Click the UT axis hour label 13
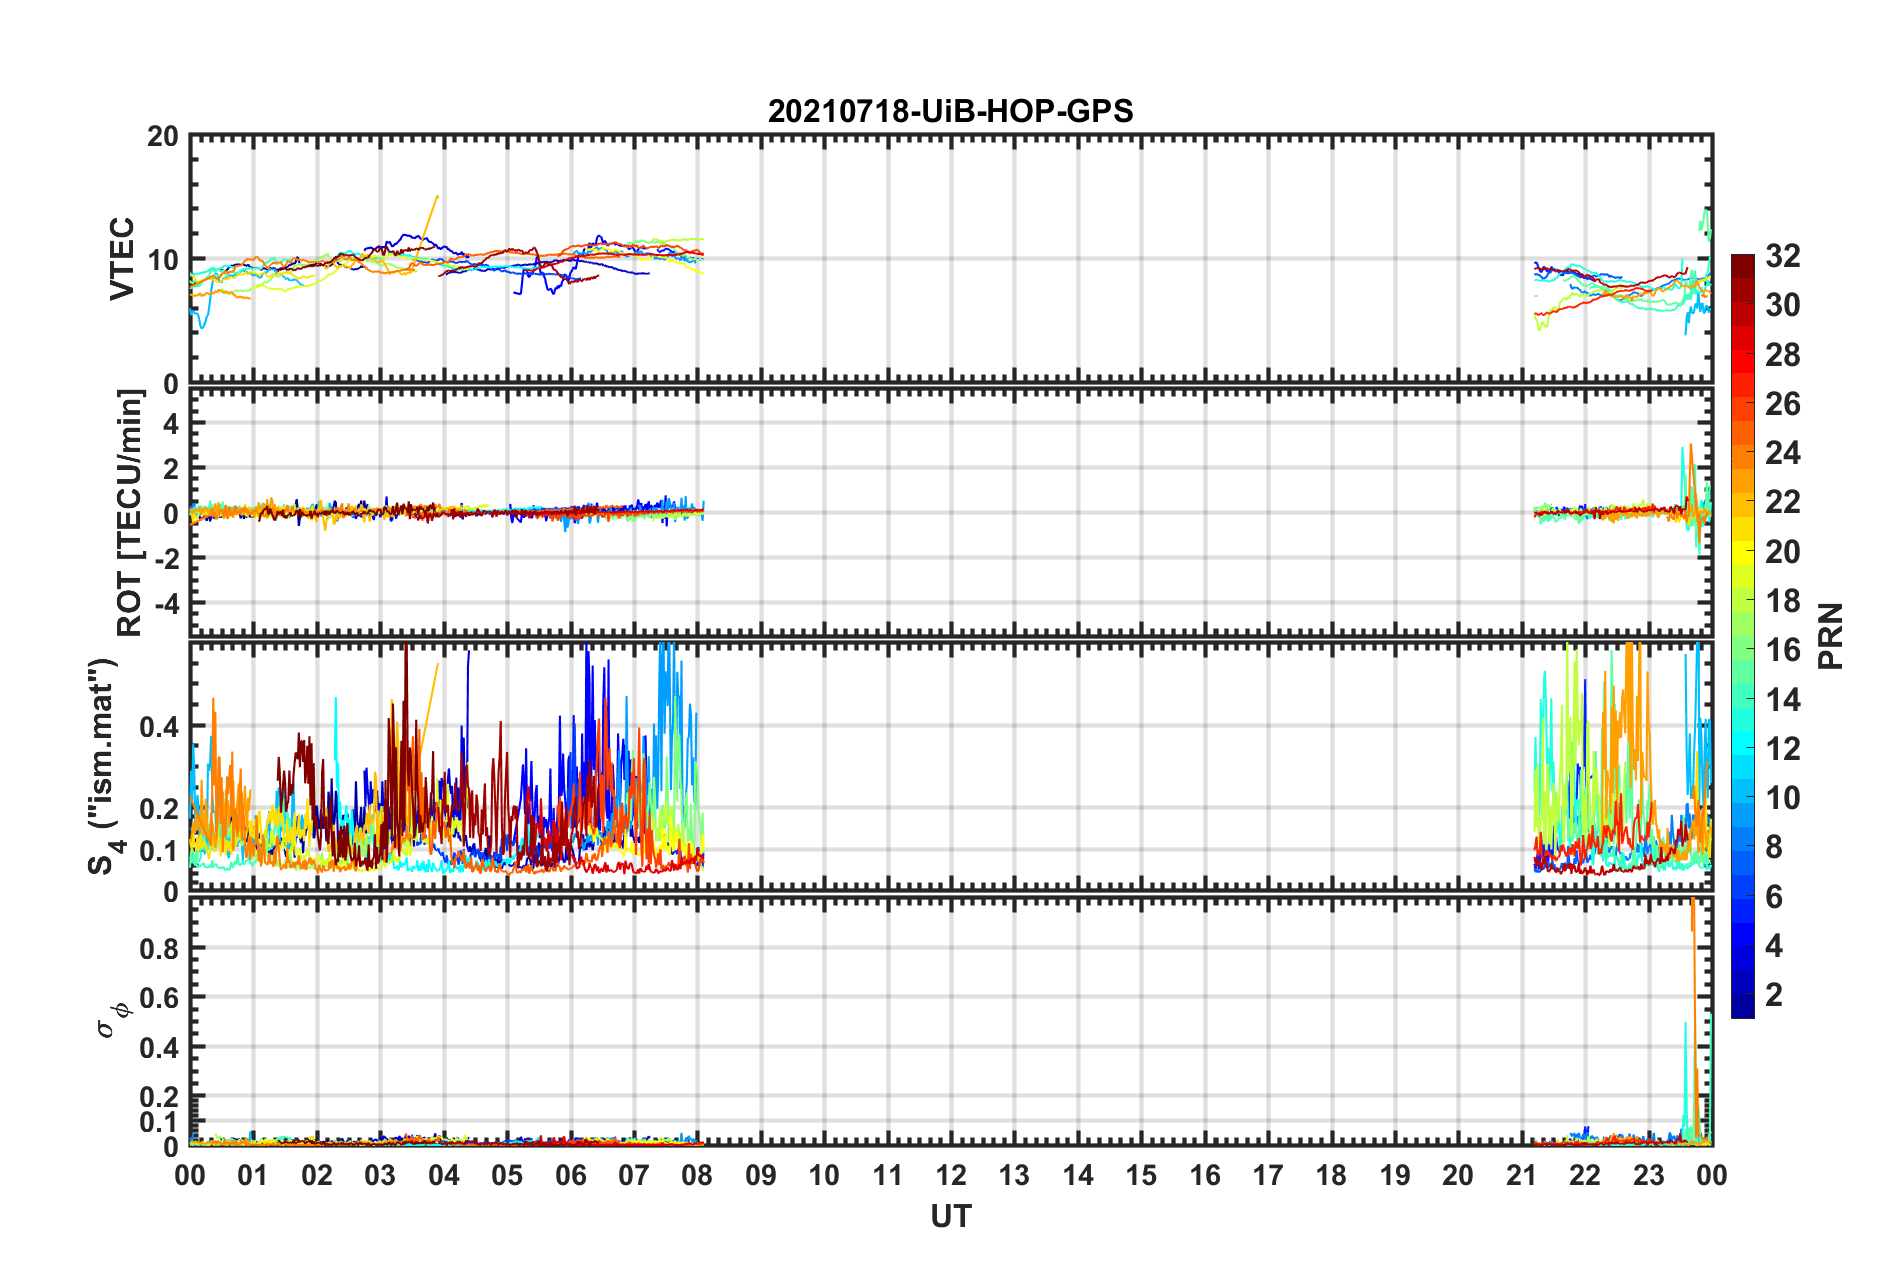This screenshot has width=1902, height=1272. click(x=1014, y=1175)
